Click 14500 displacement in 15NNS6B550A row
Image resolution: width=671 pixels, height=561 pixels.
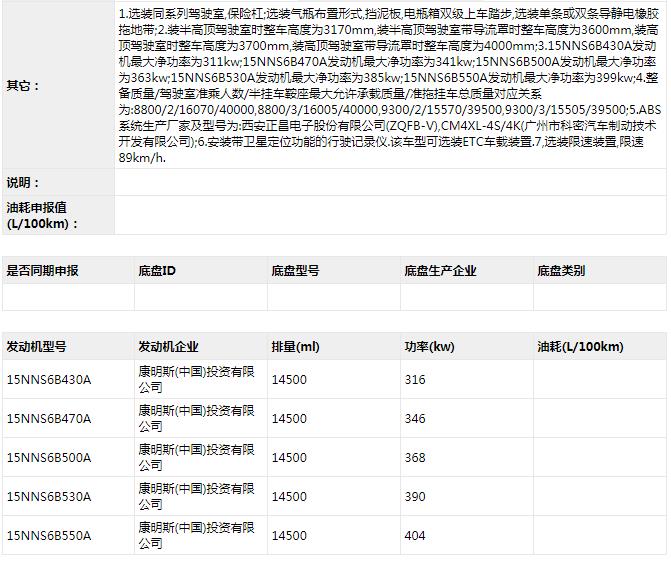(x=289, y=535)
